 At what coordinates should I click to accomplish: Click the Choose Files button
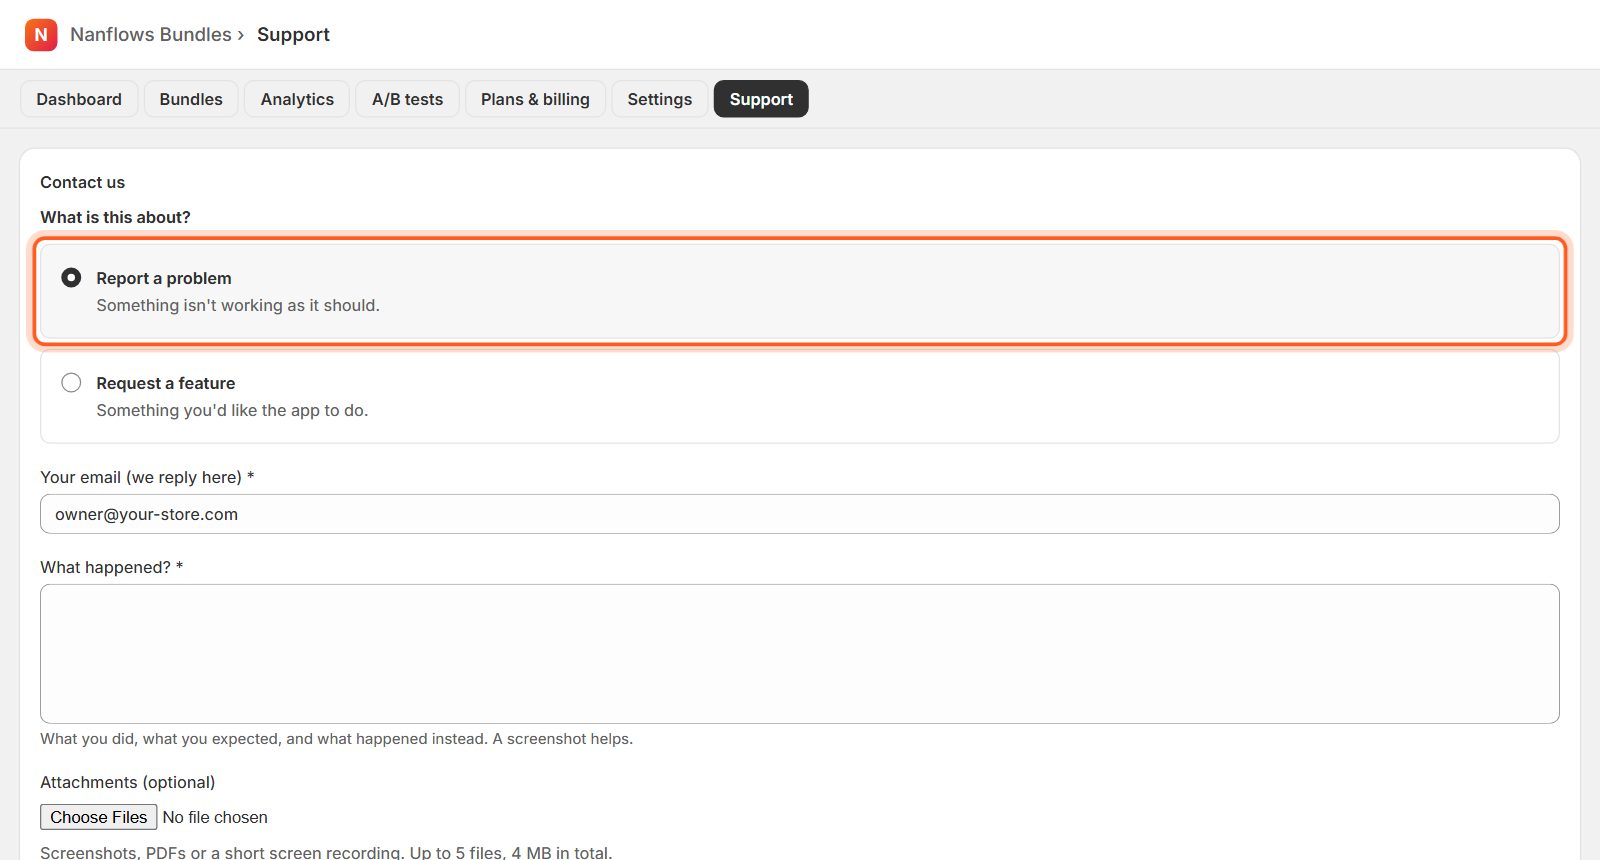click(x=99, y=817)
